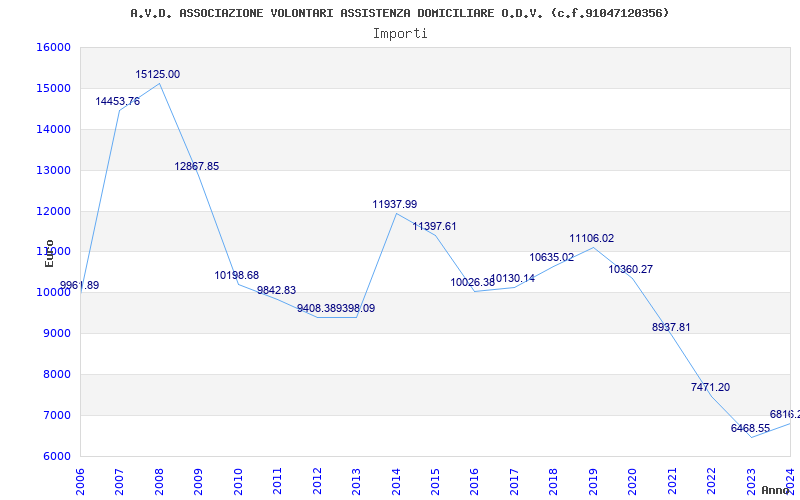
Task: Select the 10635.02 data label
Action: click(552, 258)
